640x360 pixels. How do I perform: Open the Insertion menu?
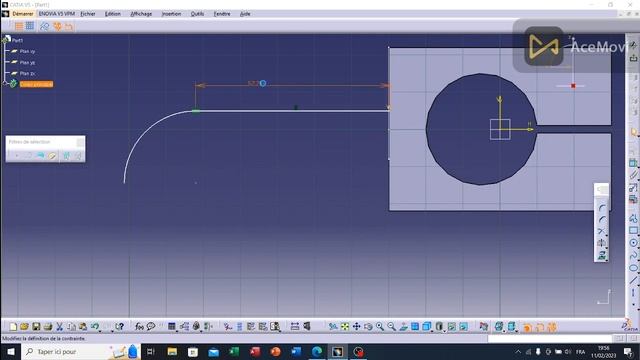coord(171,14)
